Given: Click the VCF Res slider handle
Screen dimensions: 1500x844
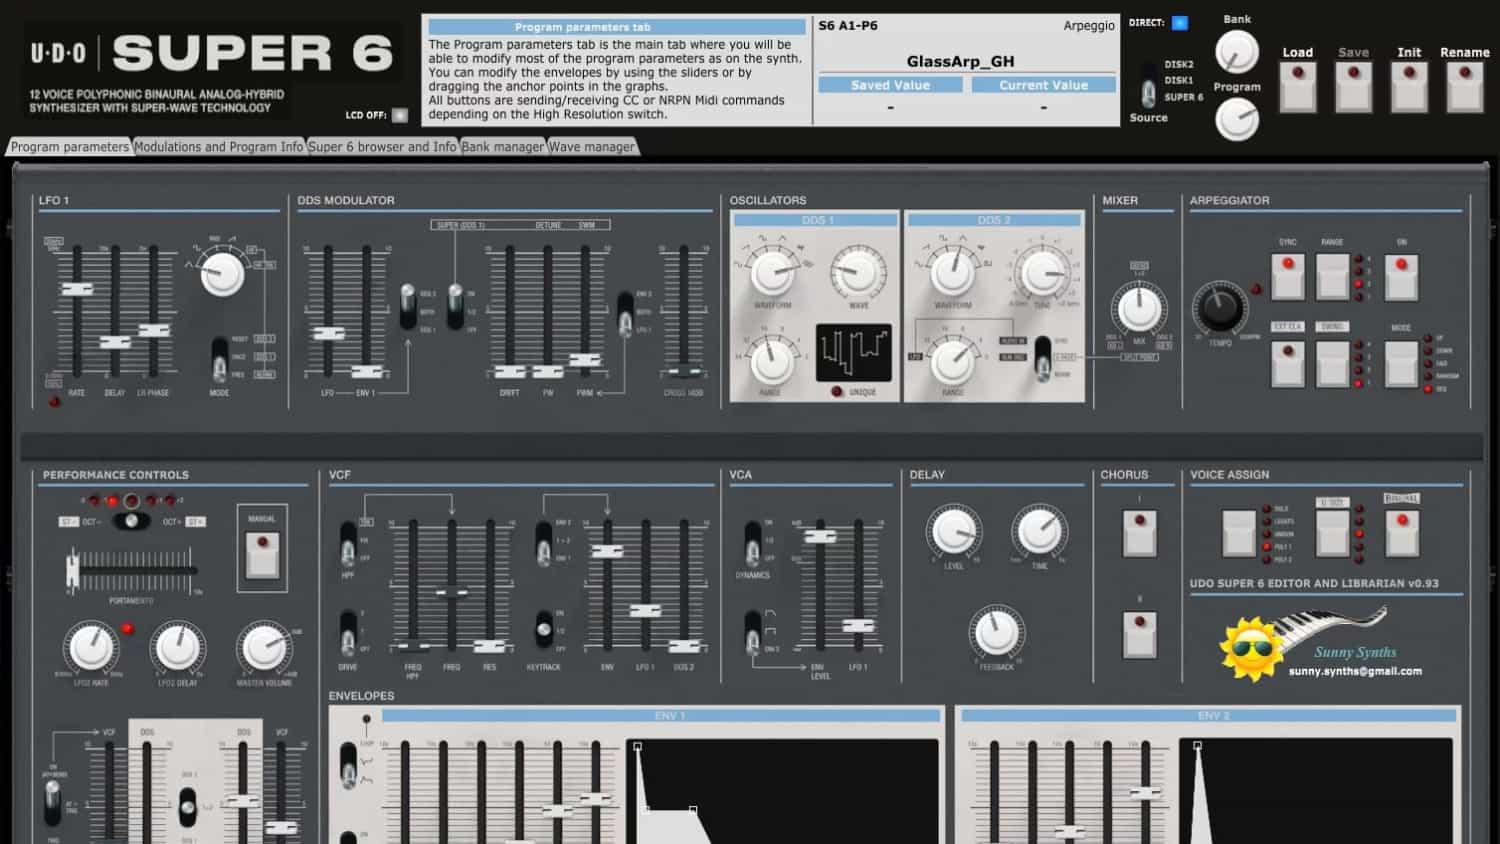Looking at the screenshot, I should pyautogui.click(x=489, y=646).
